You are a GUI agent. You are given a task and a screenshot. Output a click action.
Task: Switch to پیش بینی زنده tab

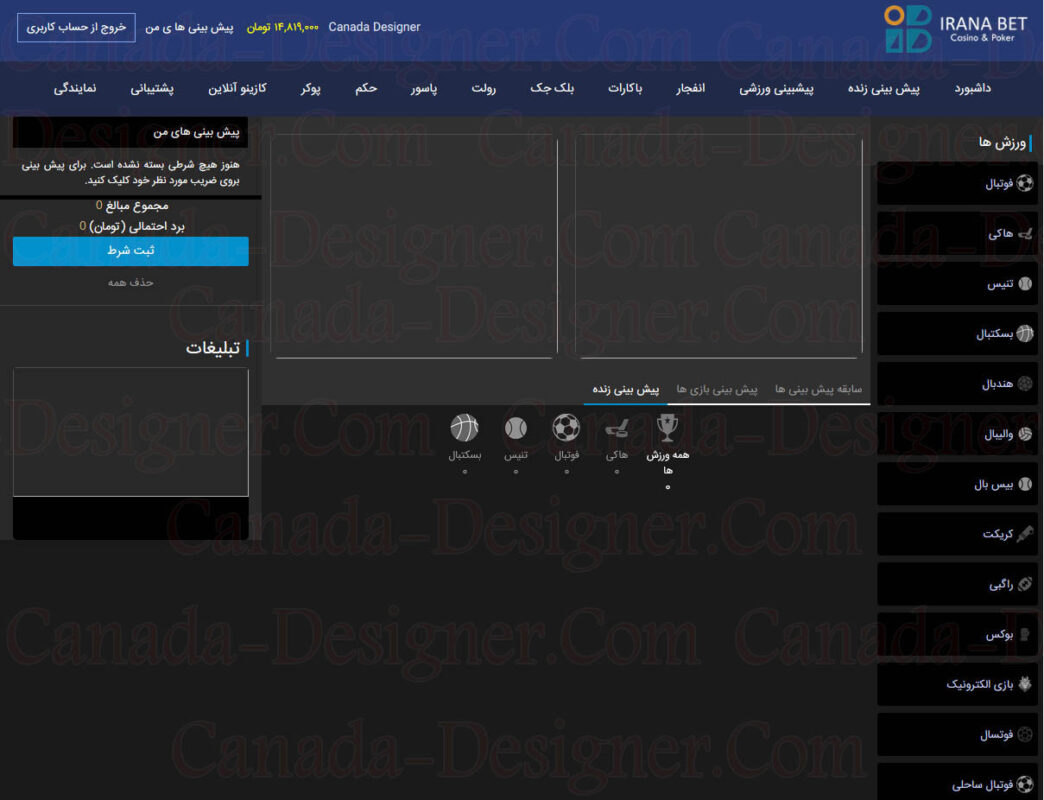point(625,388)
